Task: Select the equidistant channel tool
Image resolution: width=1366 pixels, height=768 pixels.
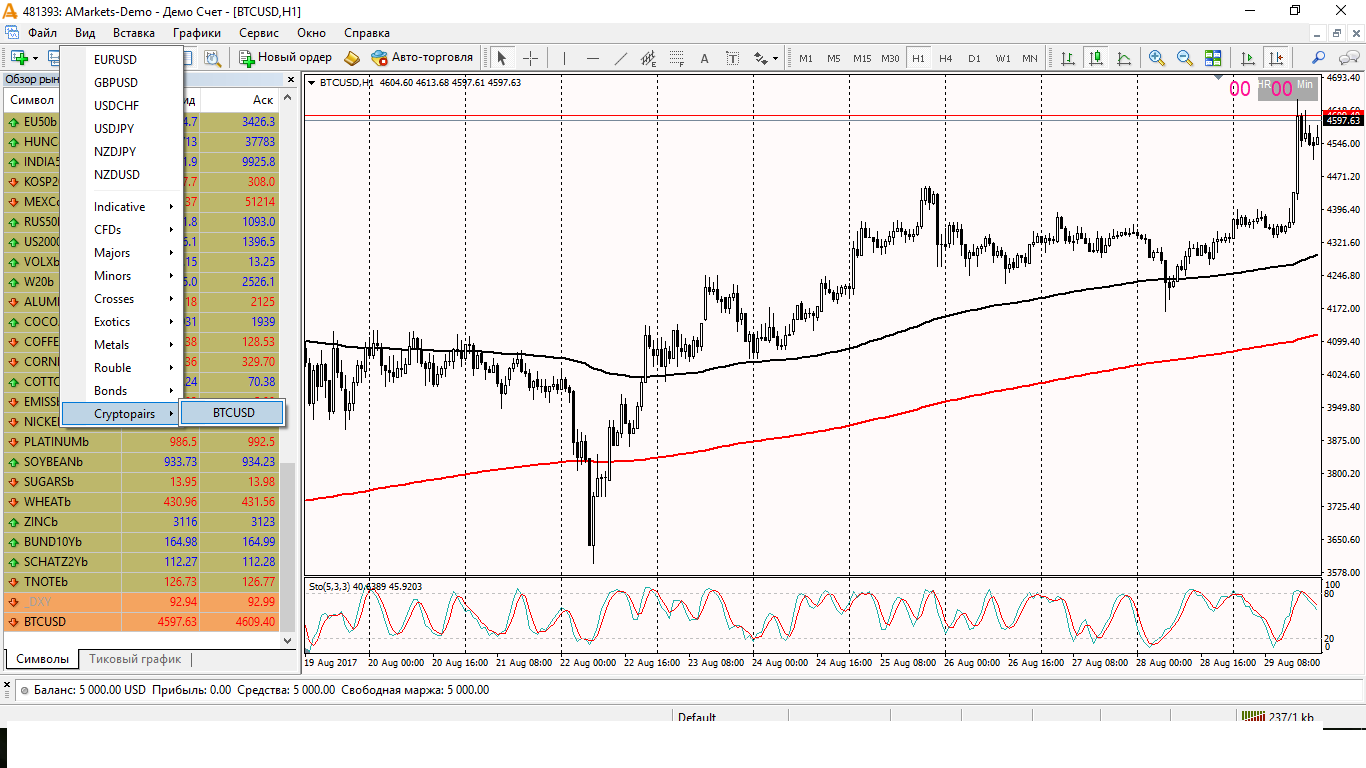Action: [648, 58]
